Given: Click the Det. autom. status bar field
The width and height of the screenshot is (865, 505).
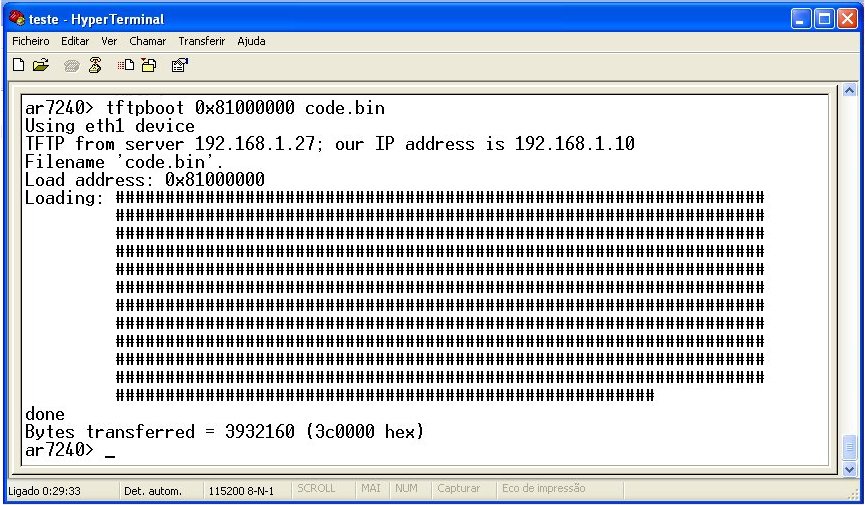Looking at the screenshot, I should (x=152, y=491).
